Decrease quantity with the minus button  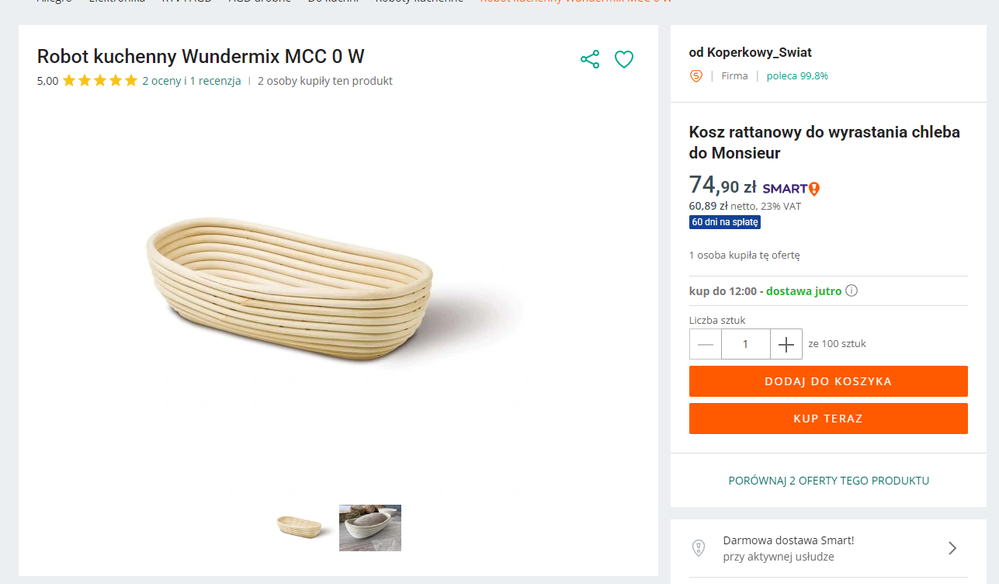706,344
